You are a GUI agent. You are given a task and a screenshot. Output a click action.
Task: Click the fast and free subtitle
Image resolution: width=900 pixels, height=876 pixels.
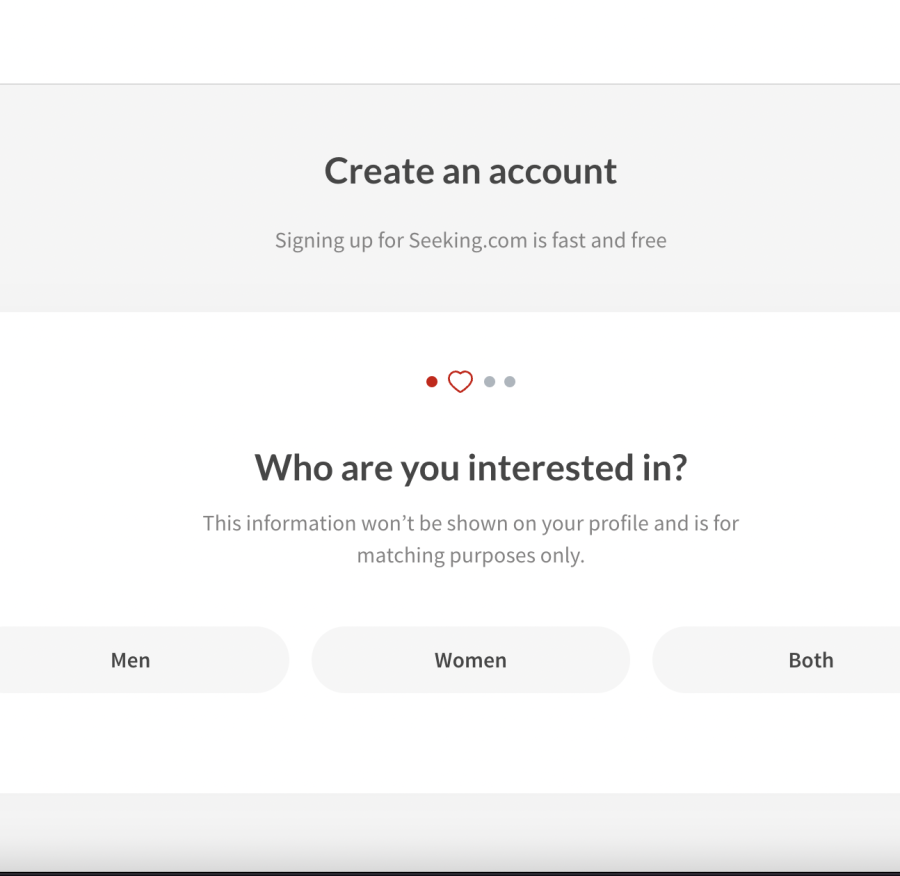(x=470, y=240)
